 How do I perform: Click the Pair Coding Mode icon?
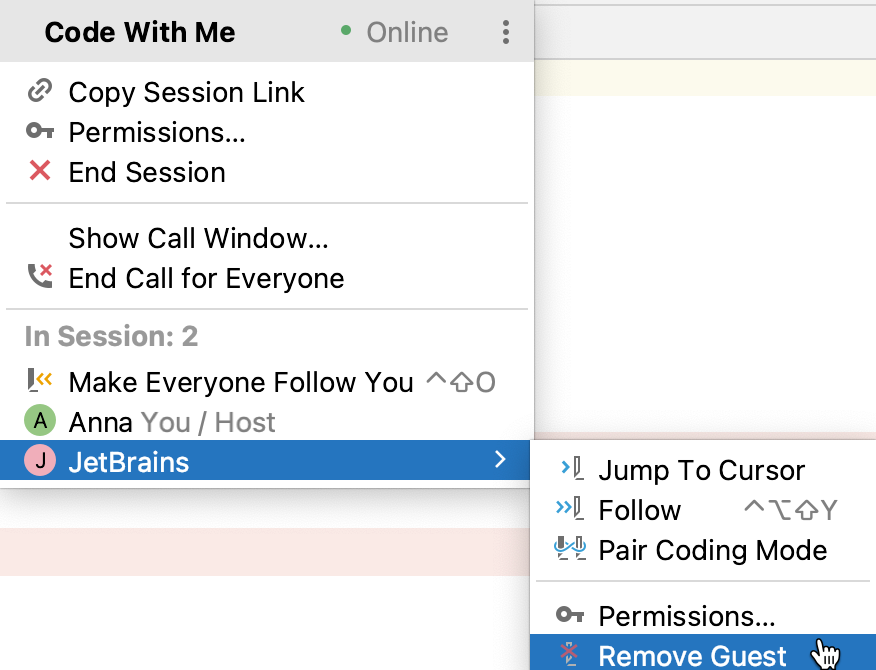coord(571,550)
